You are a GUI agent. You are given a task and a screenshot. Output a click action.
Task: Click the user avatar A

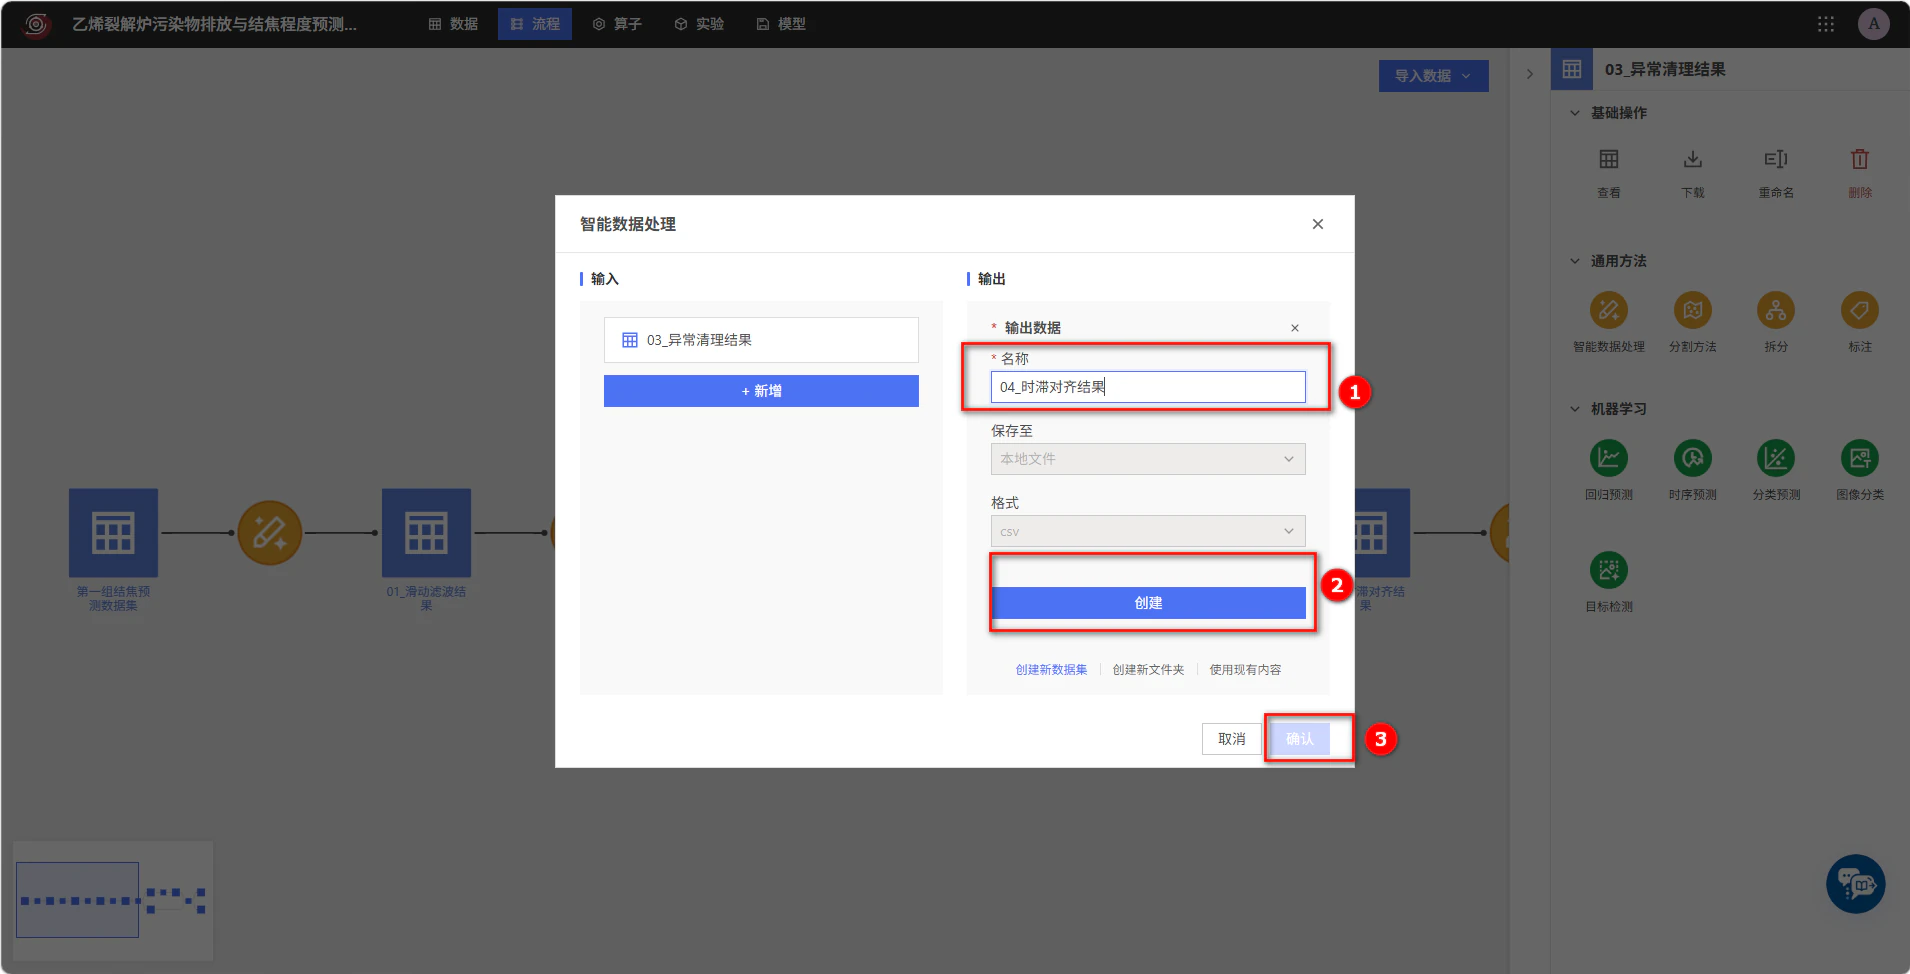1873,24
